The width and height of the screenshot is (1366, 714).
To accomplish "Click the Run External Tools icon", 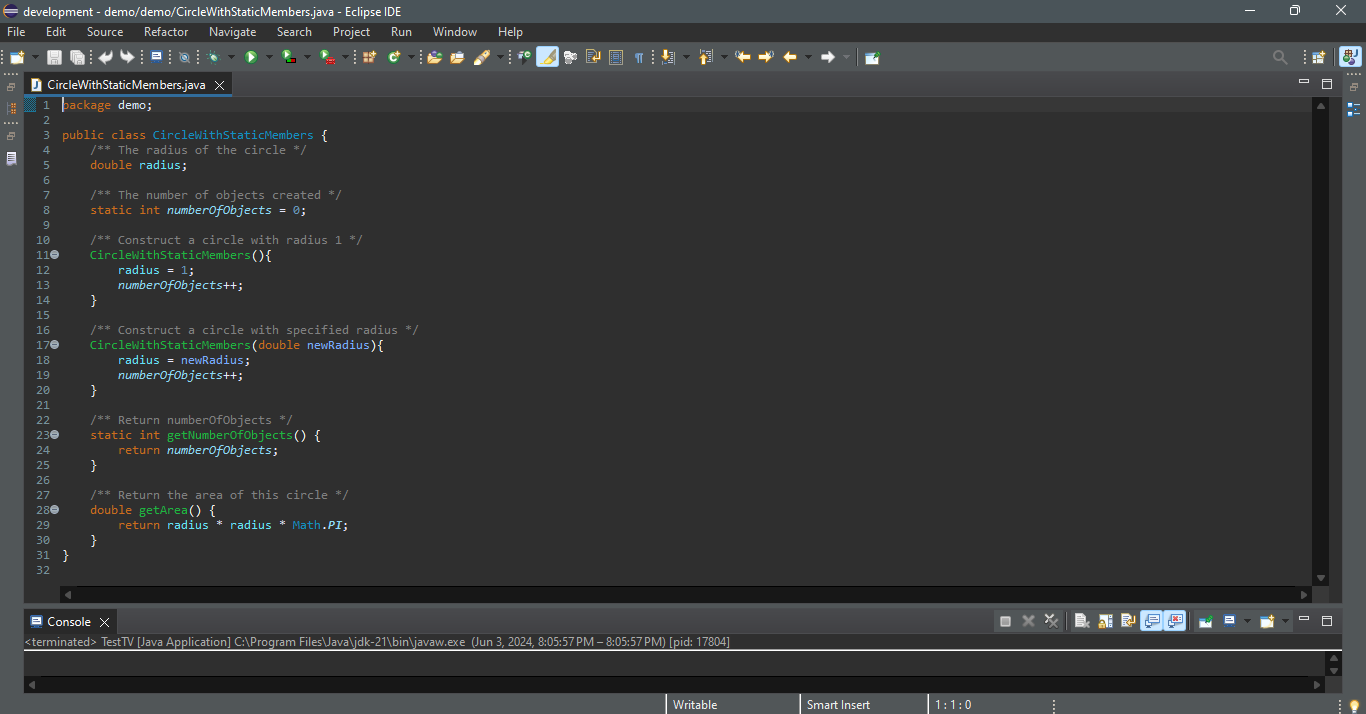I will [327, 57].
